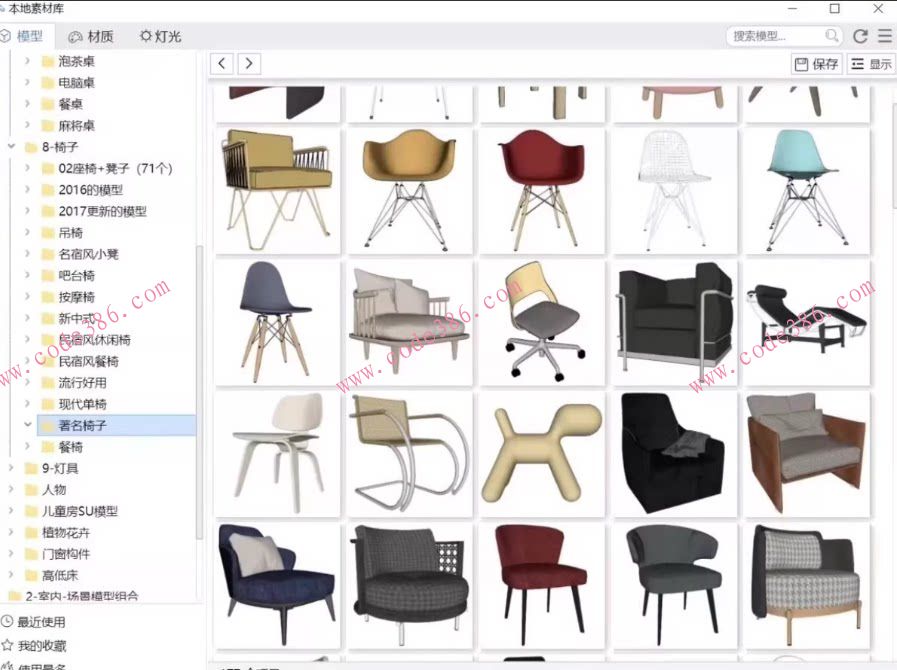Select the 餐椅 folder
The width and height of the screenshot is (897, 670).
click(x=70, y=447)
